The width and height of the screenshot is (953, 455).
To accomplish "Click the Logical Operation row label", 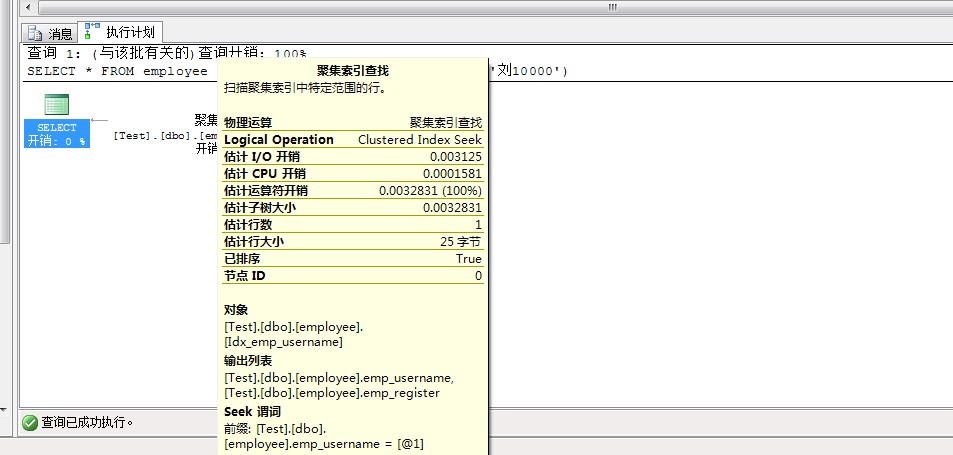I will pos(278,140).
